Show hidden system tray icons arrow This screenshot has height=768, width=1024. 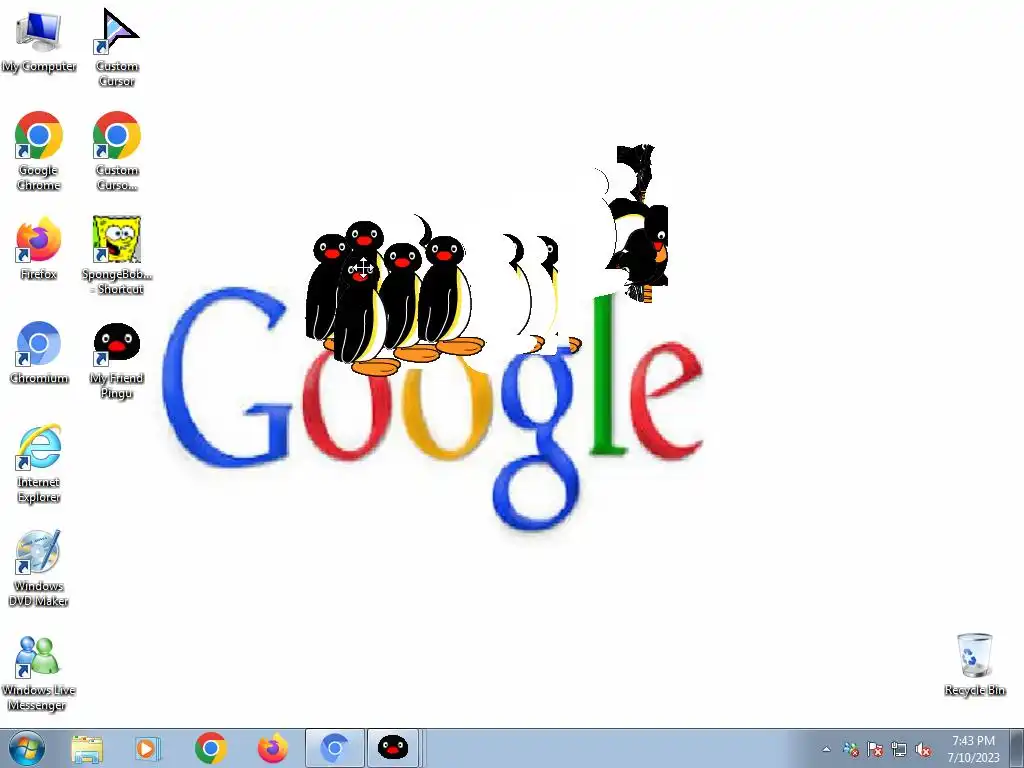[826, 750]
